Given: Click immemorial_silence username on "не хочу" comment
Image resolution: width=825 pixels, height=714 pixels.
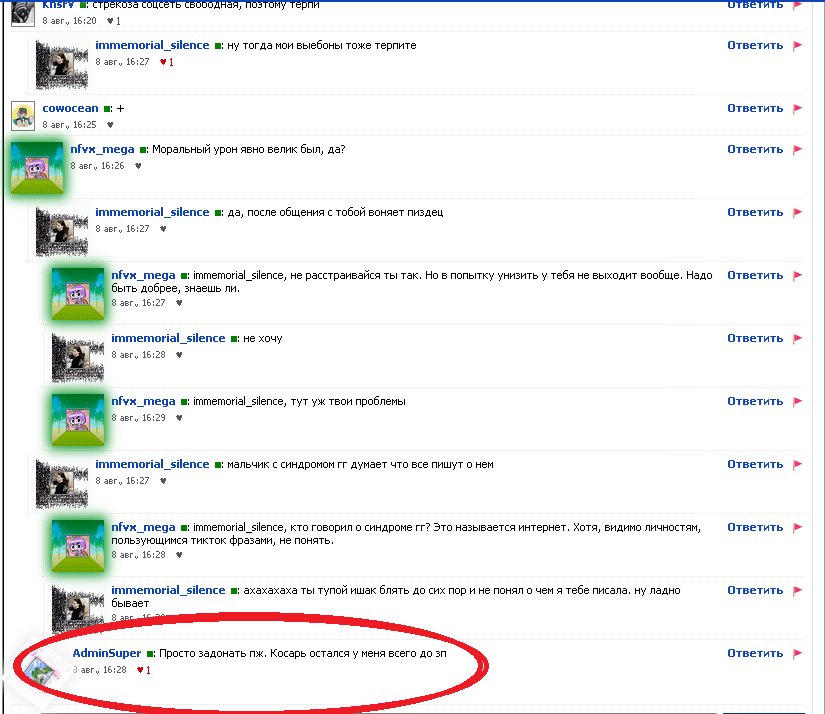Looking at the screenshot, I should 168,338.
